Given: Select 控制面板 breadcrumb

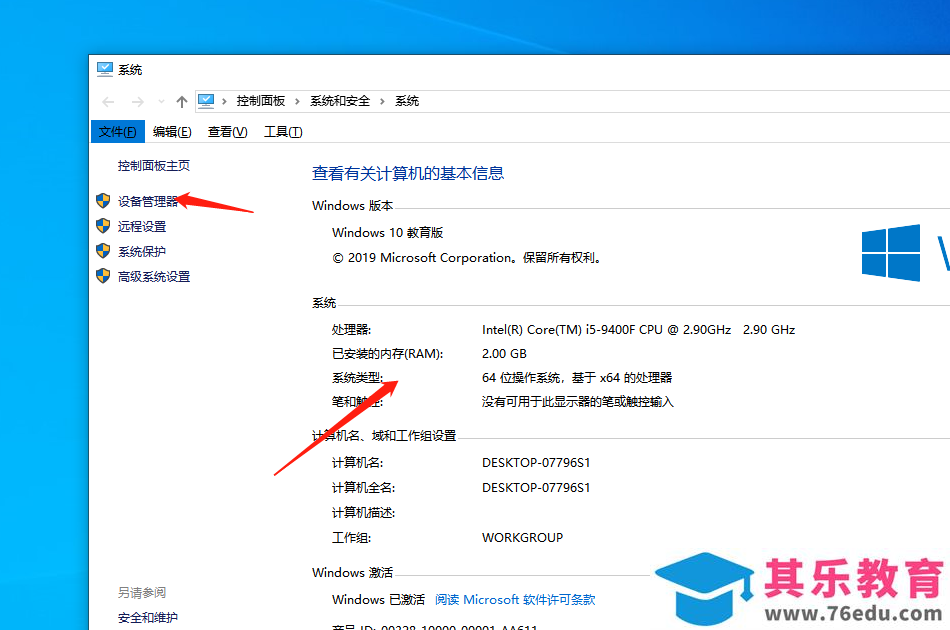Looking at the screenshot, I should tap(261, 101).
